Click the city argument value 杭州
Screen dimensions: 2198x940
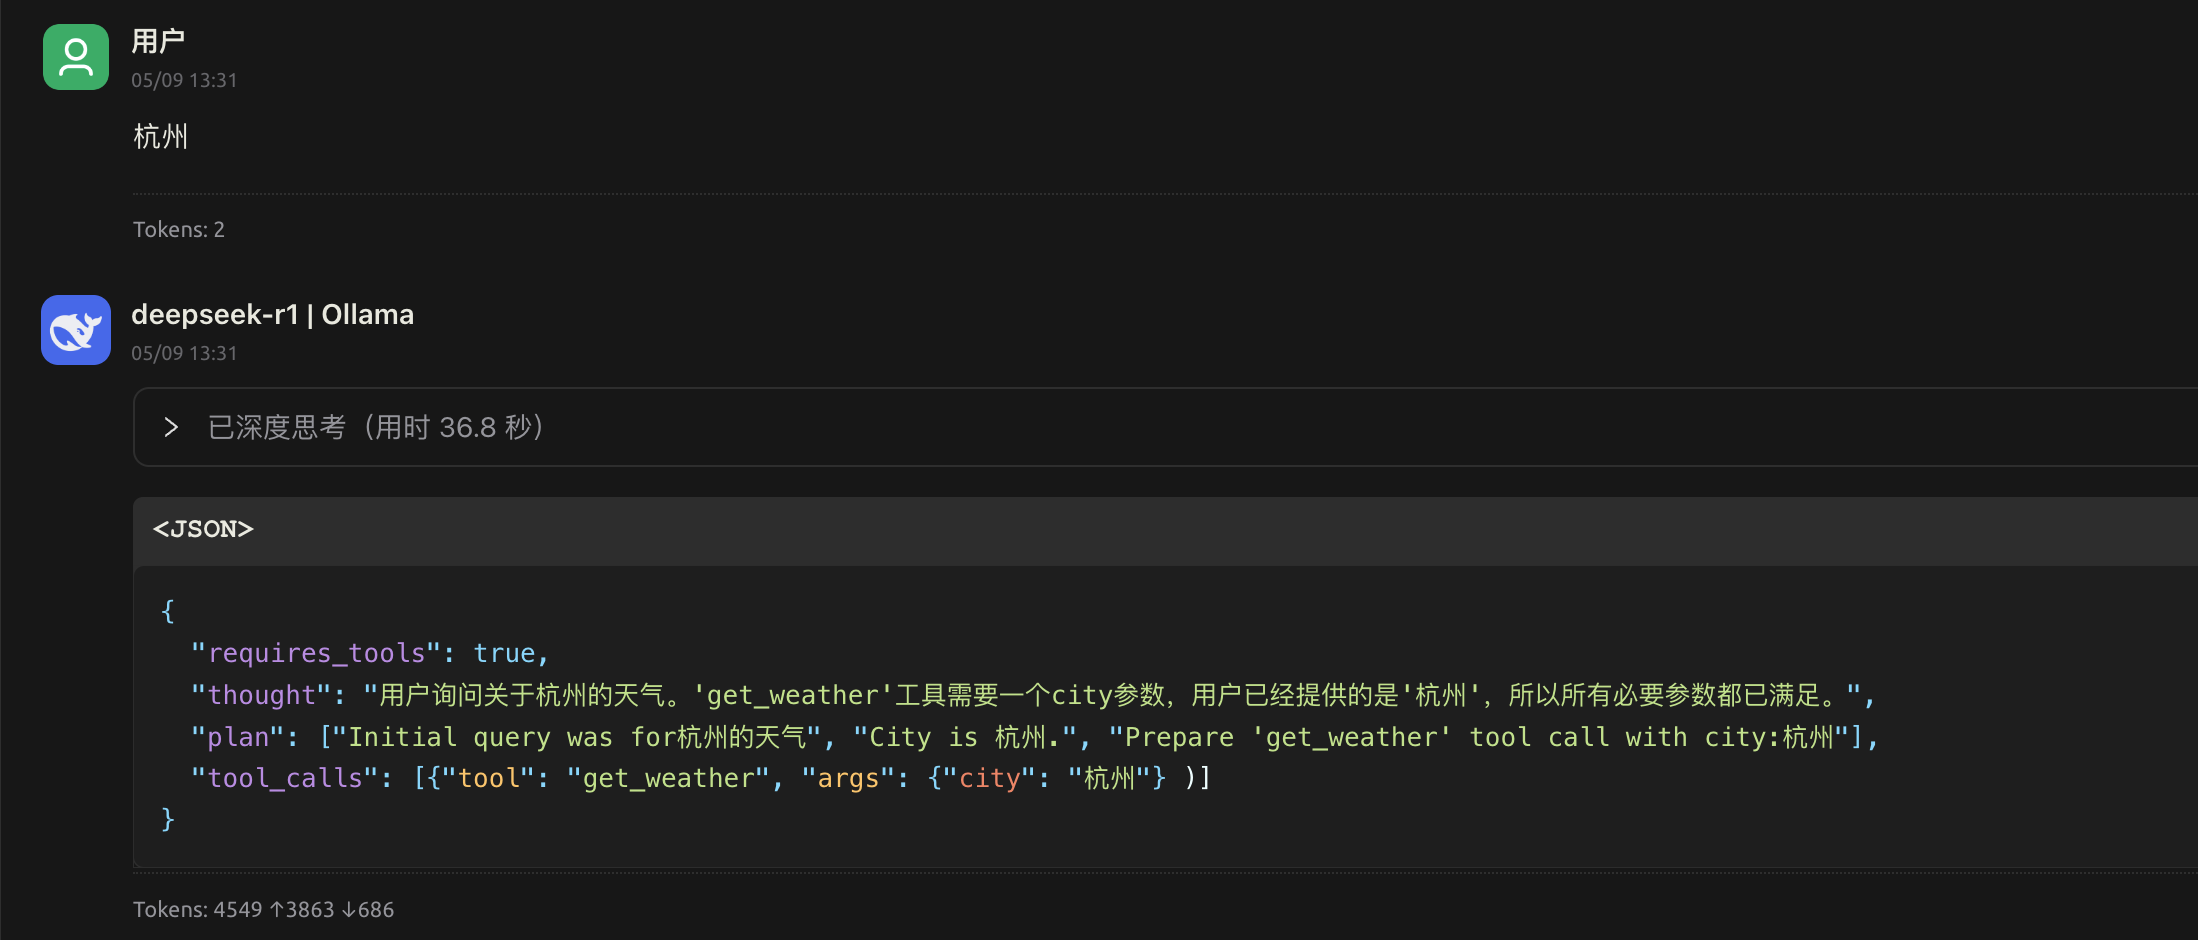(1113, 777)
